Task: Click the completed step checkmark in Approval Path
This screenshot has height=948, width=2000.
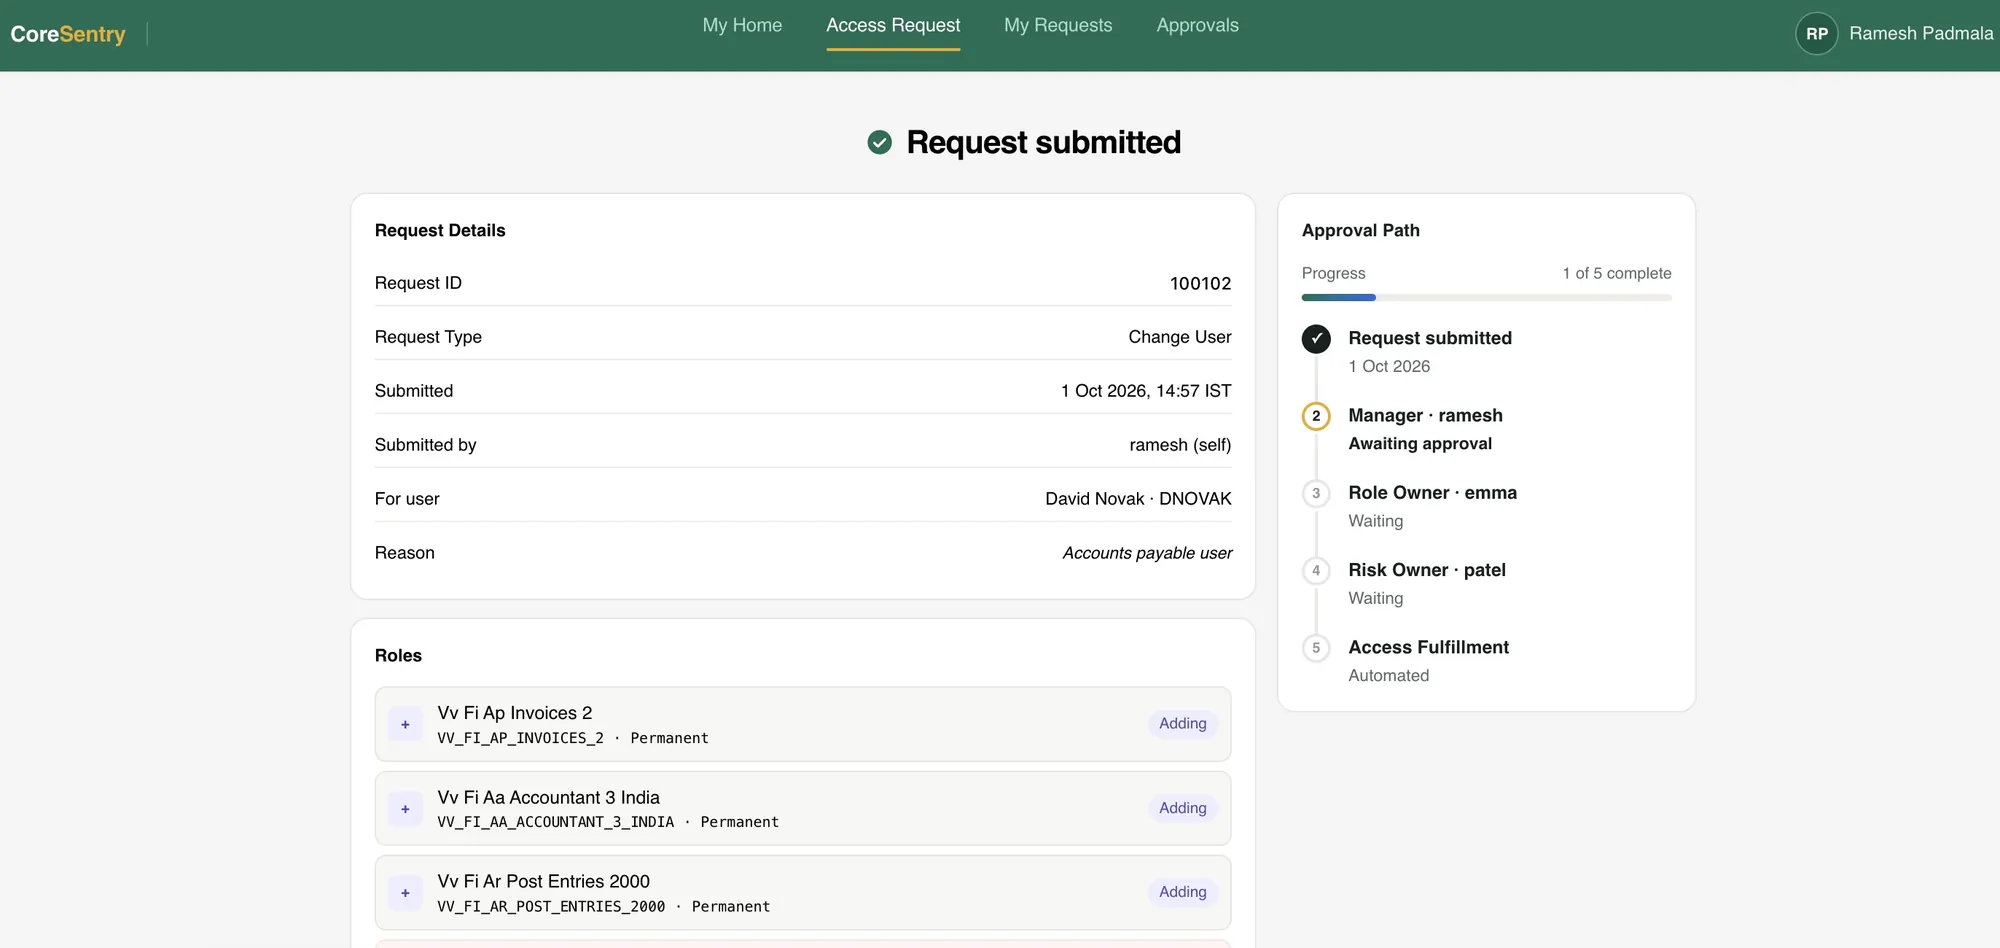Action: tap(1316, 339)
